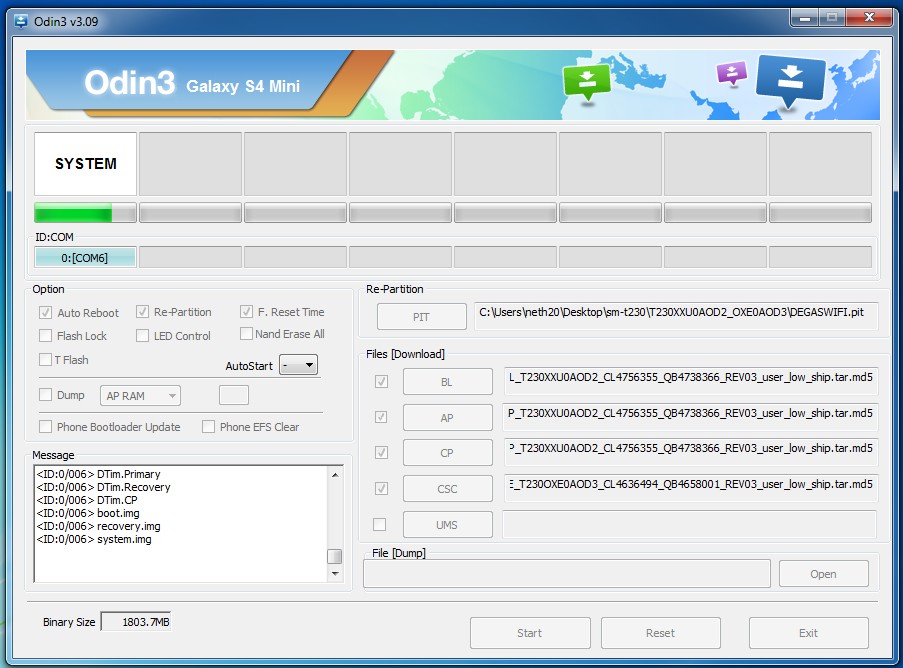The image size is (903, 668).
Task: Enable the T Flash checkbox
Action: coord(45,360)
